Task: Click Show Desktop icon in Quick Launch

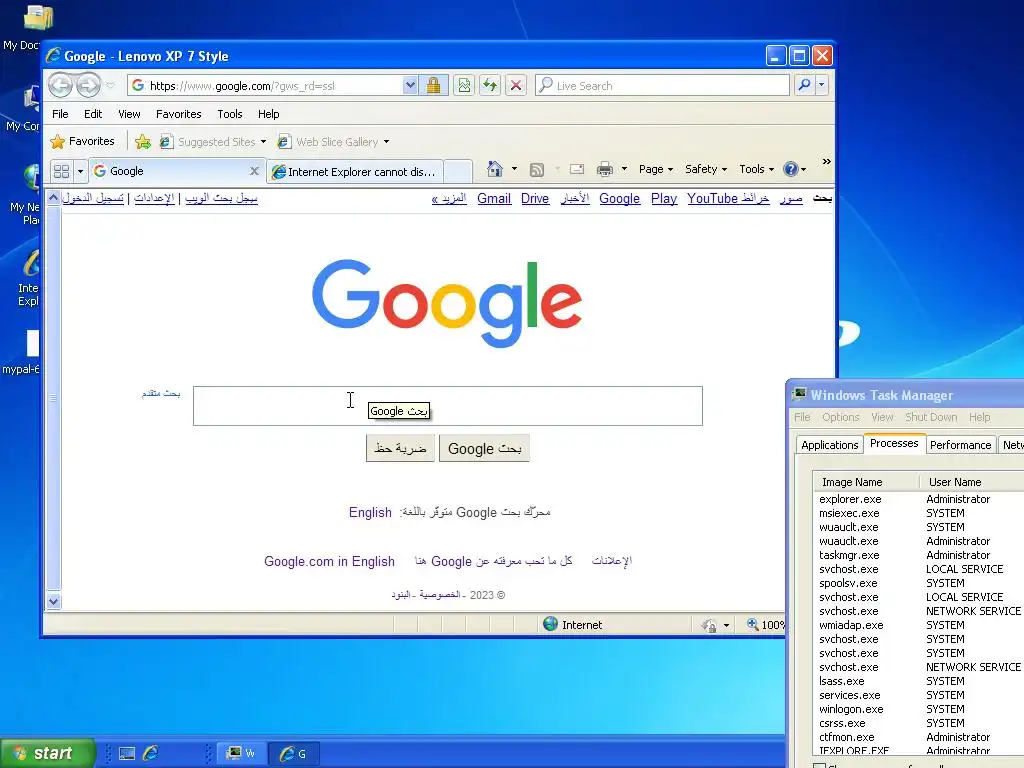Action: point(127,754)
